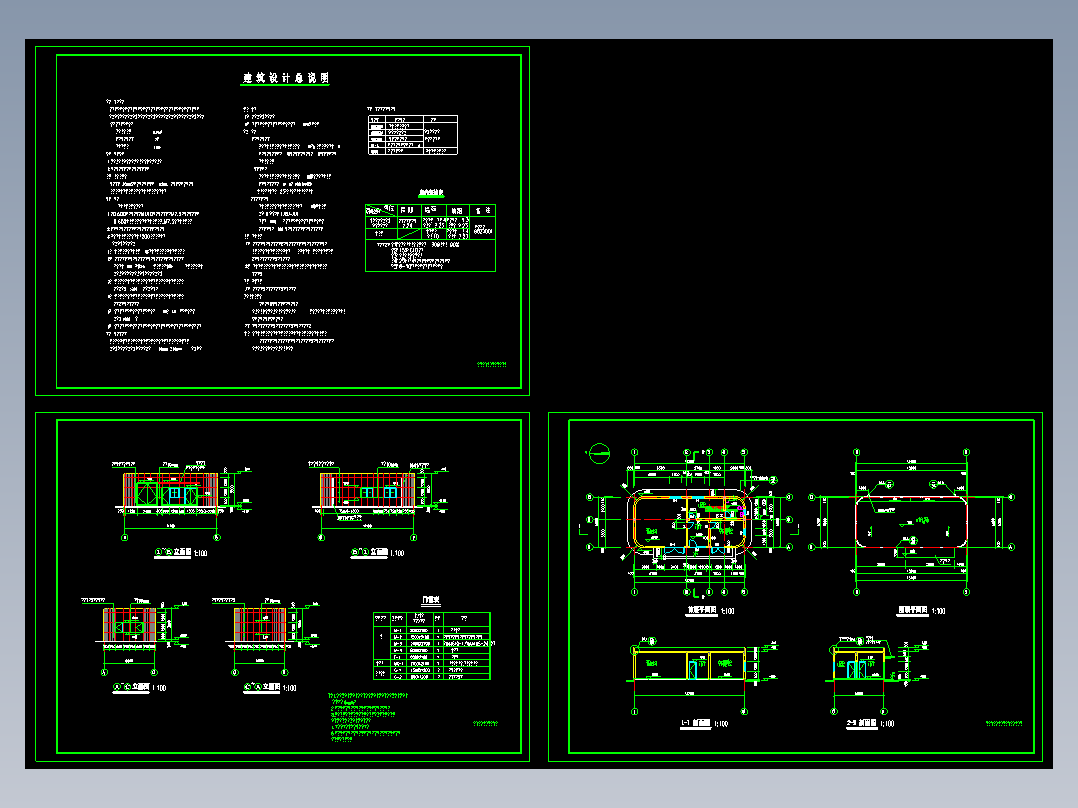Click the green notes text below the schedule table
The width and height of the screenshot is (1078, 808).
click(368, 717)
